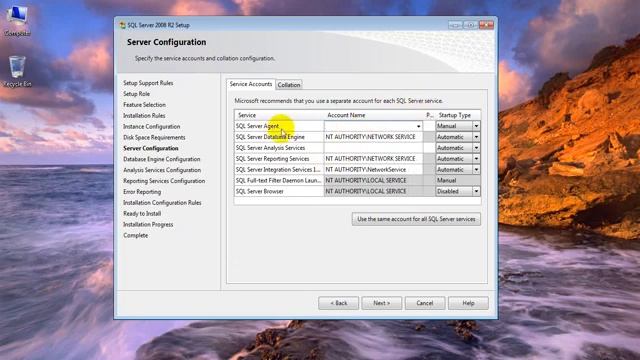The width and height of the screenshot is (640, 360).
Task: Click Database Engine Configuration step
Action: point(162,159)
